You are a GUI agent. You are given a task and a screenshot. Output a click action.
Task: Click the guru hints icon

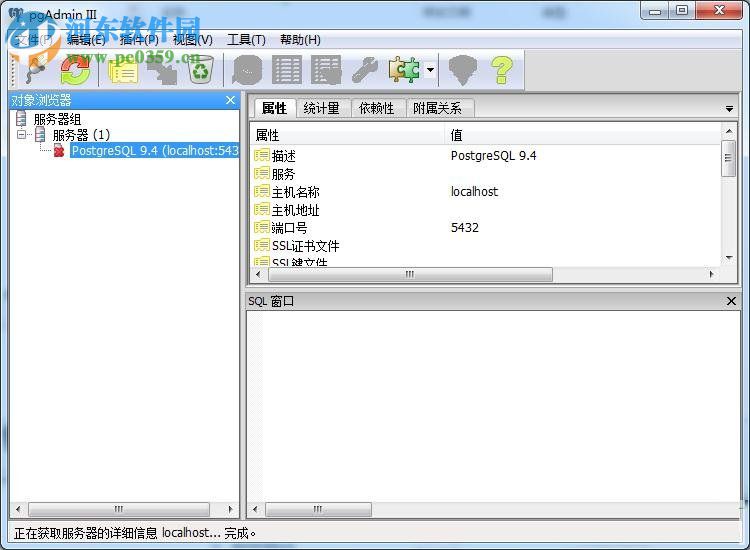tap(463, 70)
